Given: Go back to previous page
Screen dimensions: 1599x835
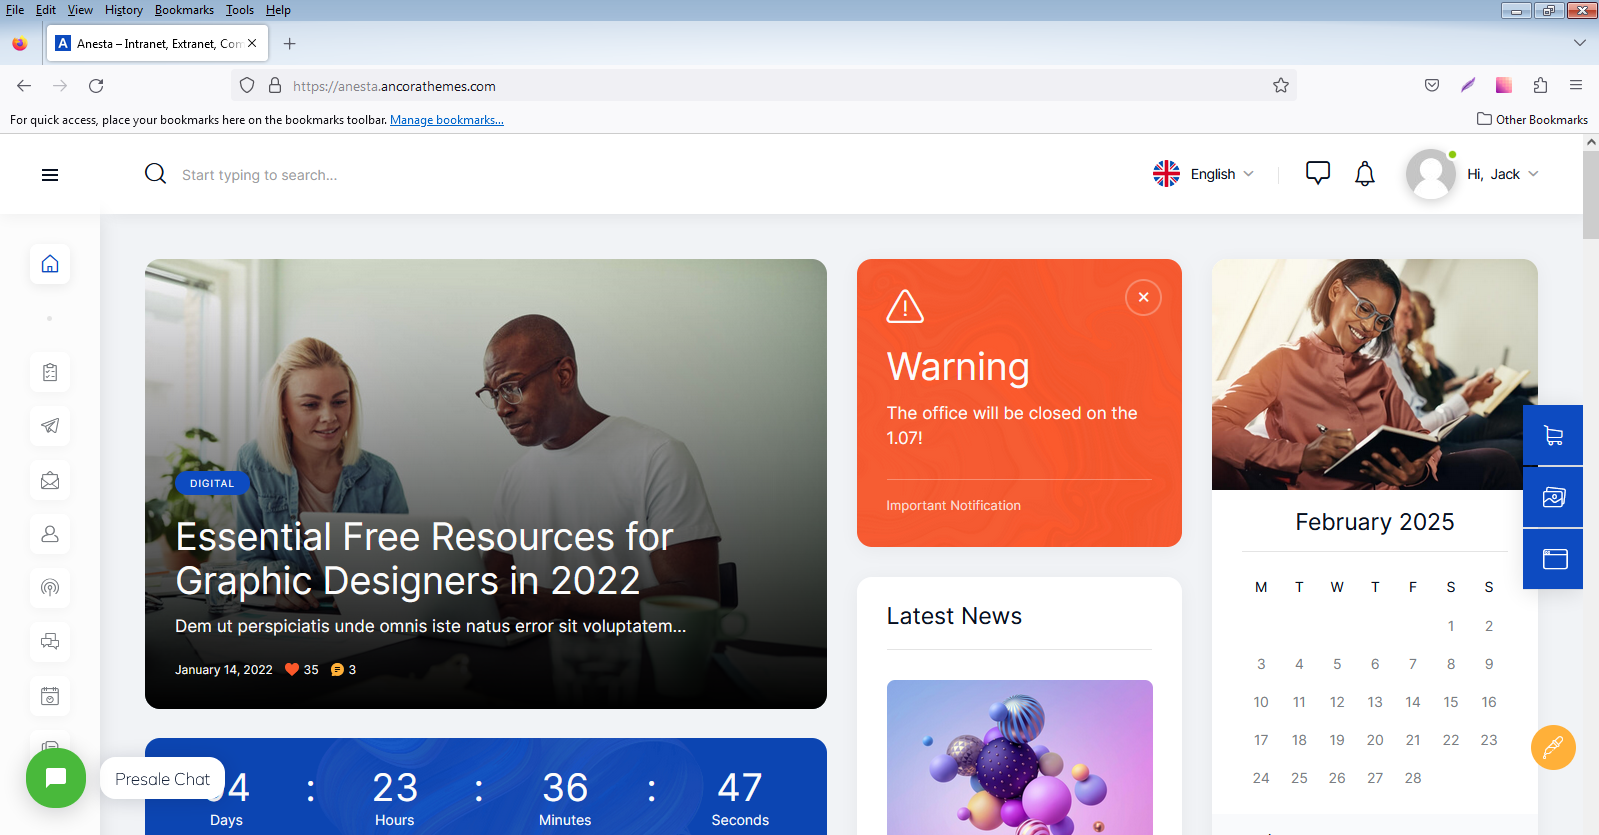Looking at the screenshot, I should coord(24,86).
